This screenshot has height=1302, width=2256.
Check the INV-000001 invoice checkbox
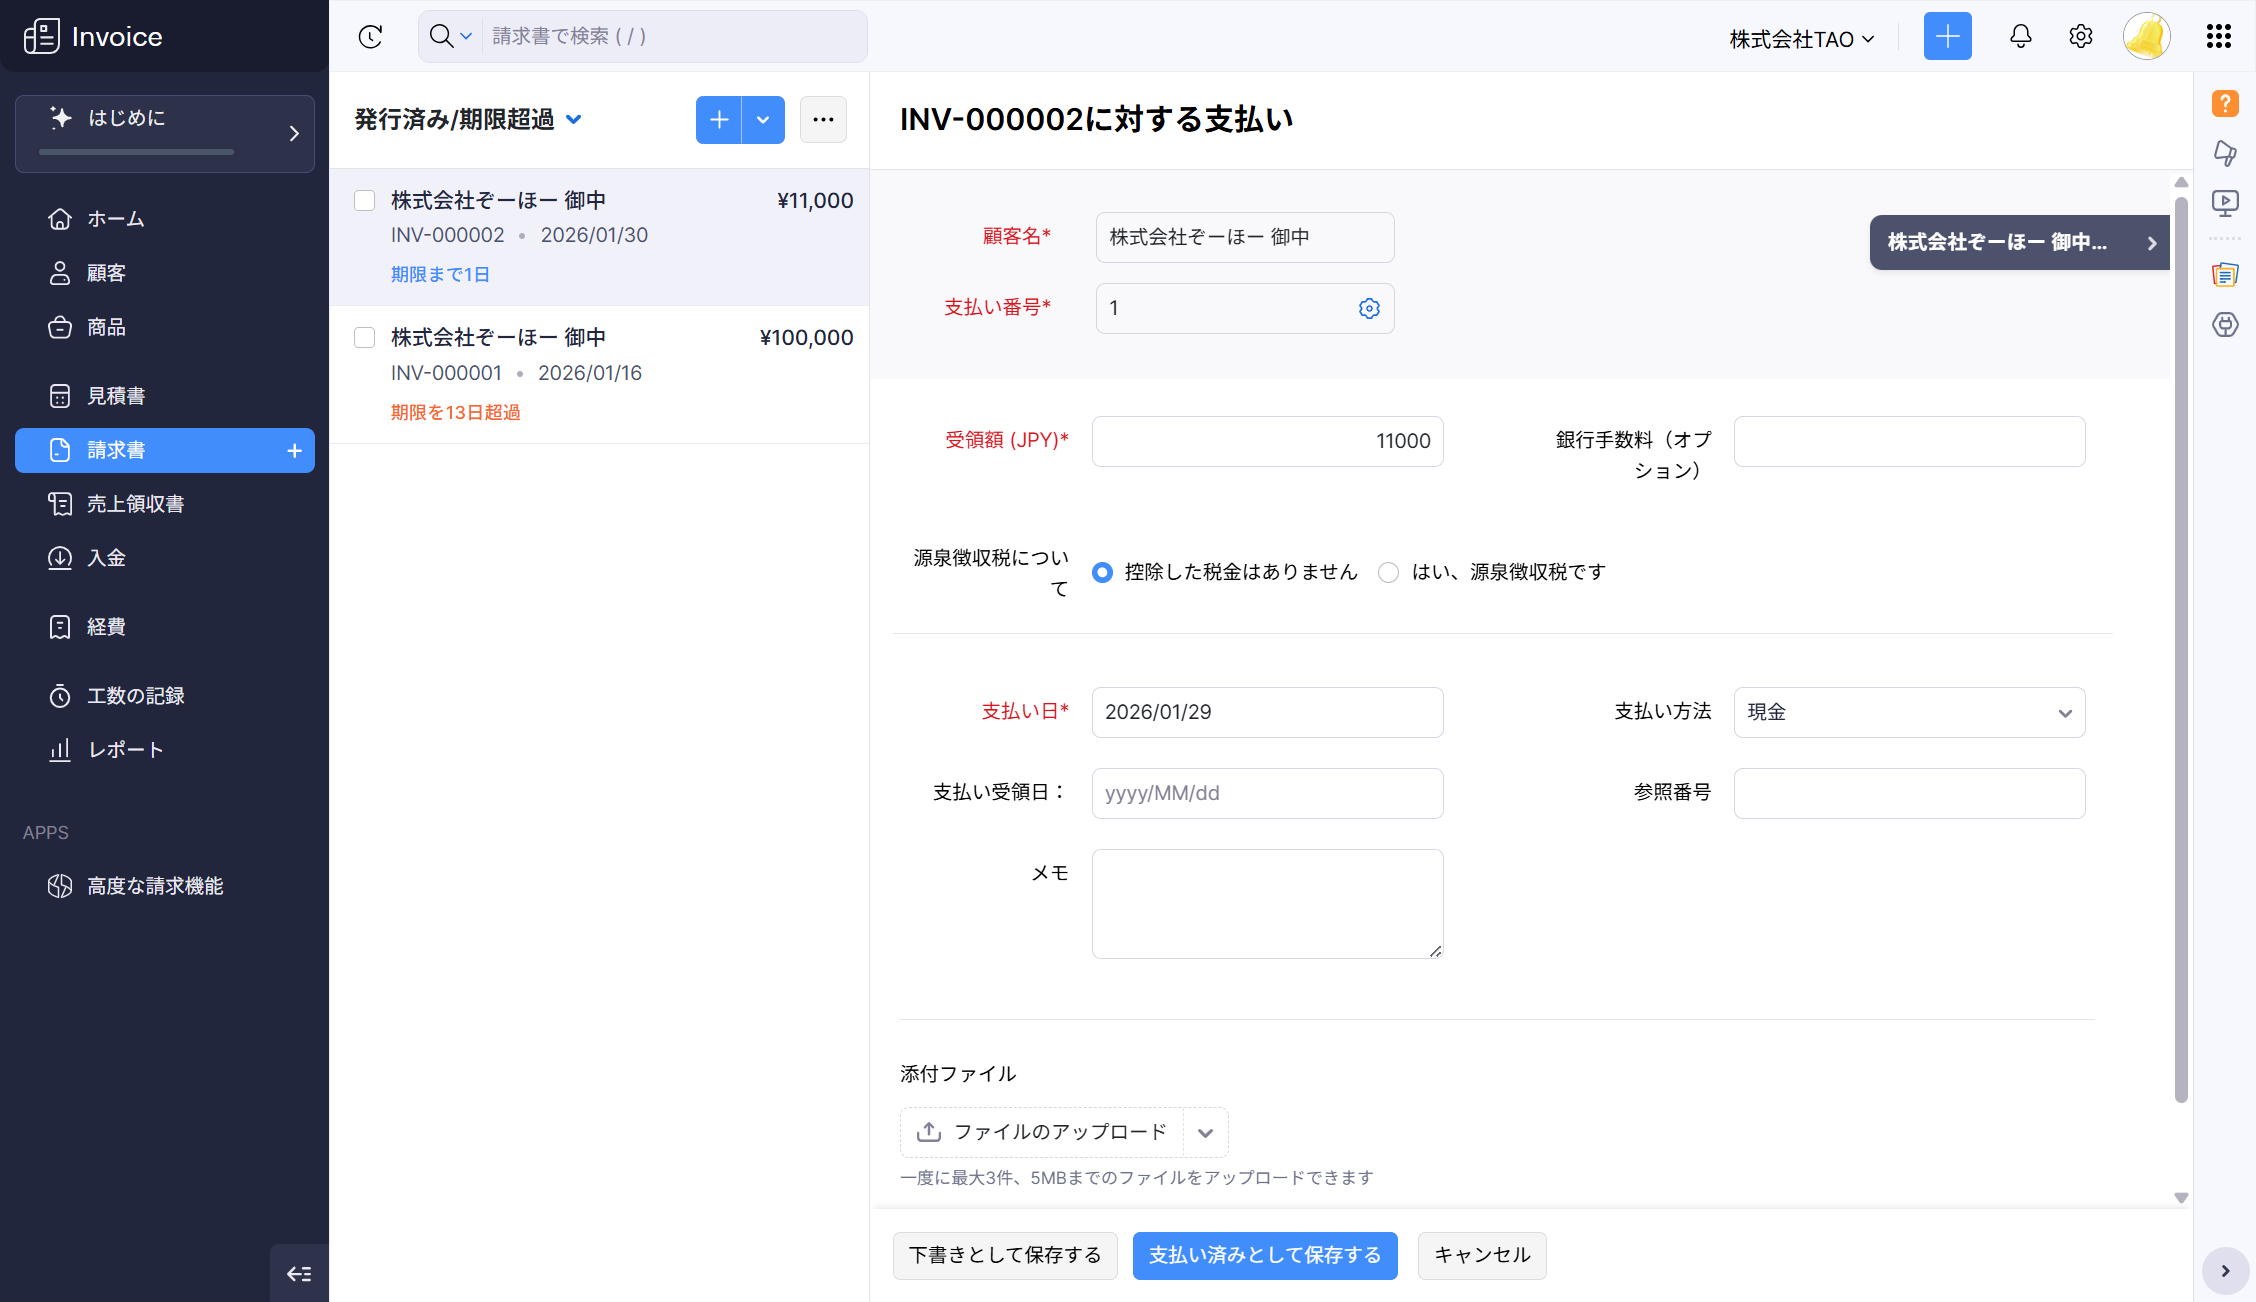coord(365,338)
